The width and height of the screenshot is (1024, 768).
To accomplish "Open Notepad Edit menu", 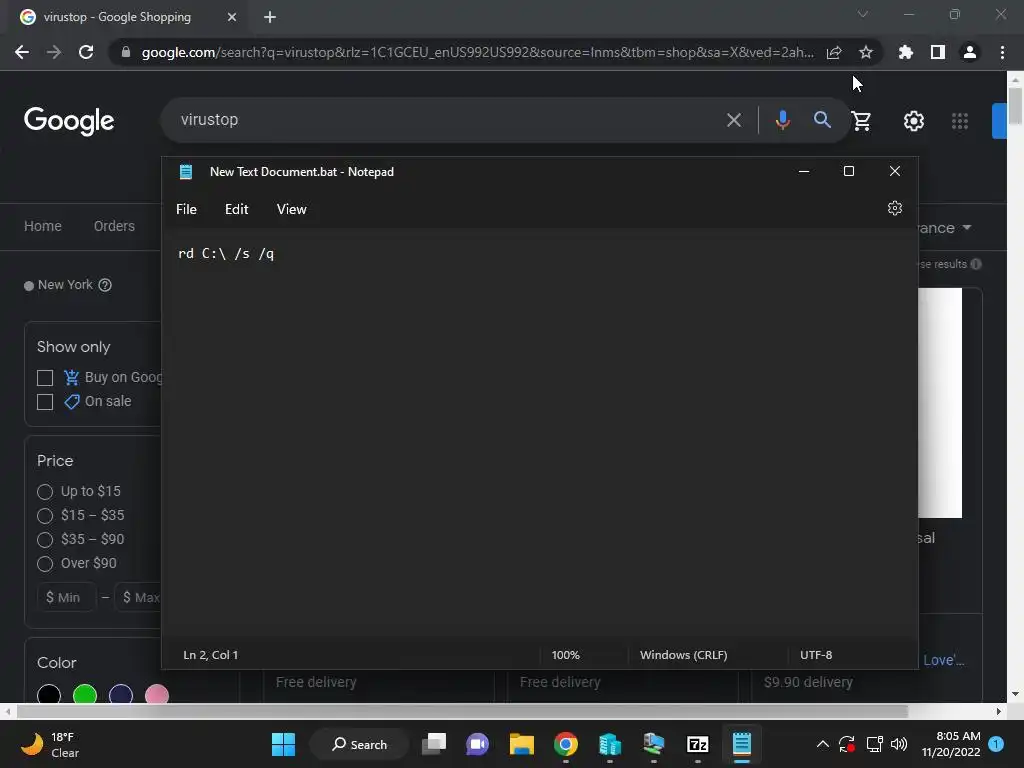I will point(236,209).
